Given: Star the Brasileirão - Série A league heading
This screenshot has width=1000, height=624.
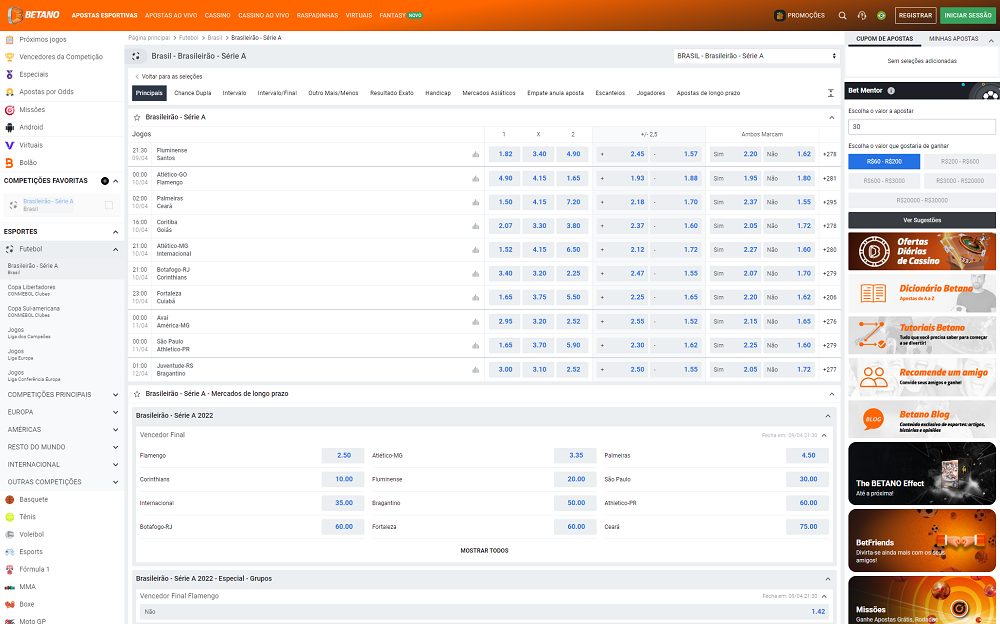Looking at the screenshot, I should coord(137,117).
